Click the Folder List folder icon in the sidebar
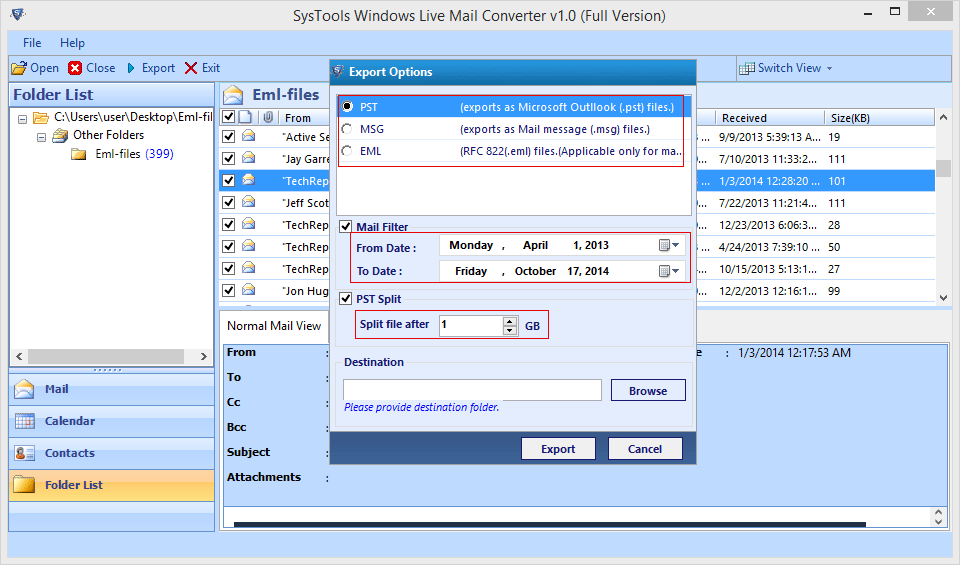This screenshot has height=565, width=960. [24, 484]
